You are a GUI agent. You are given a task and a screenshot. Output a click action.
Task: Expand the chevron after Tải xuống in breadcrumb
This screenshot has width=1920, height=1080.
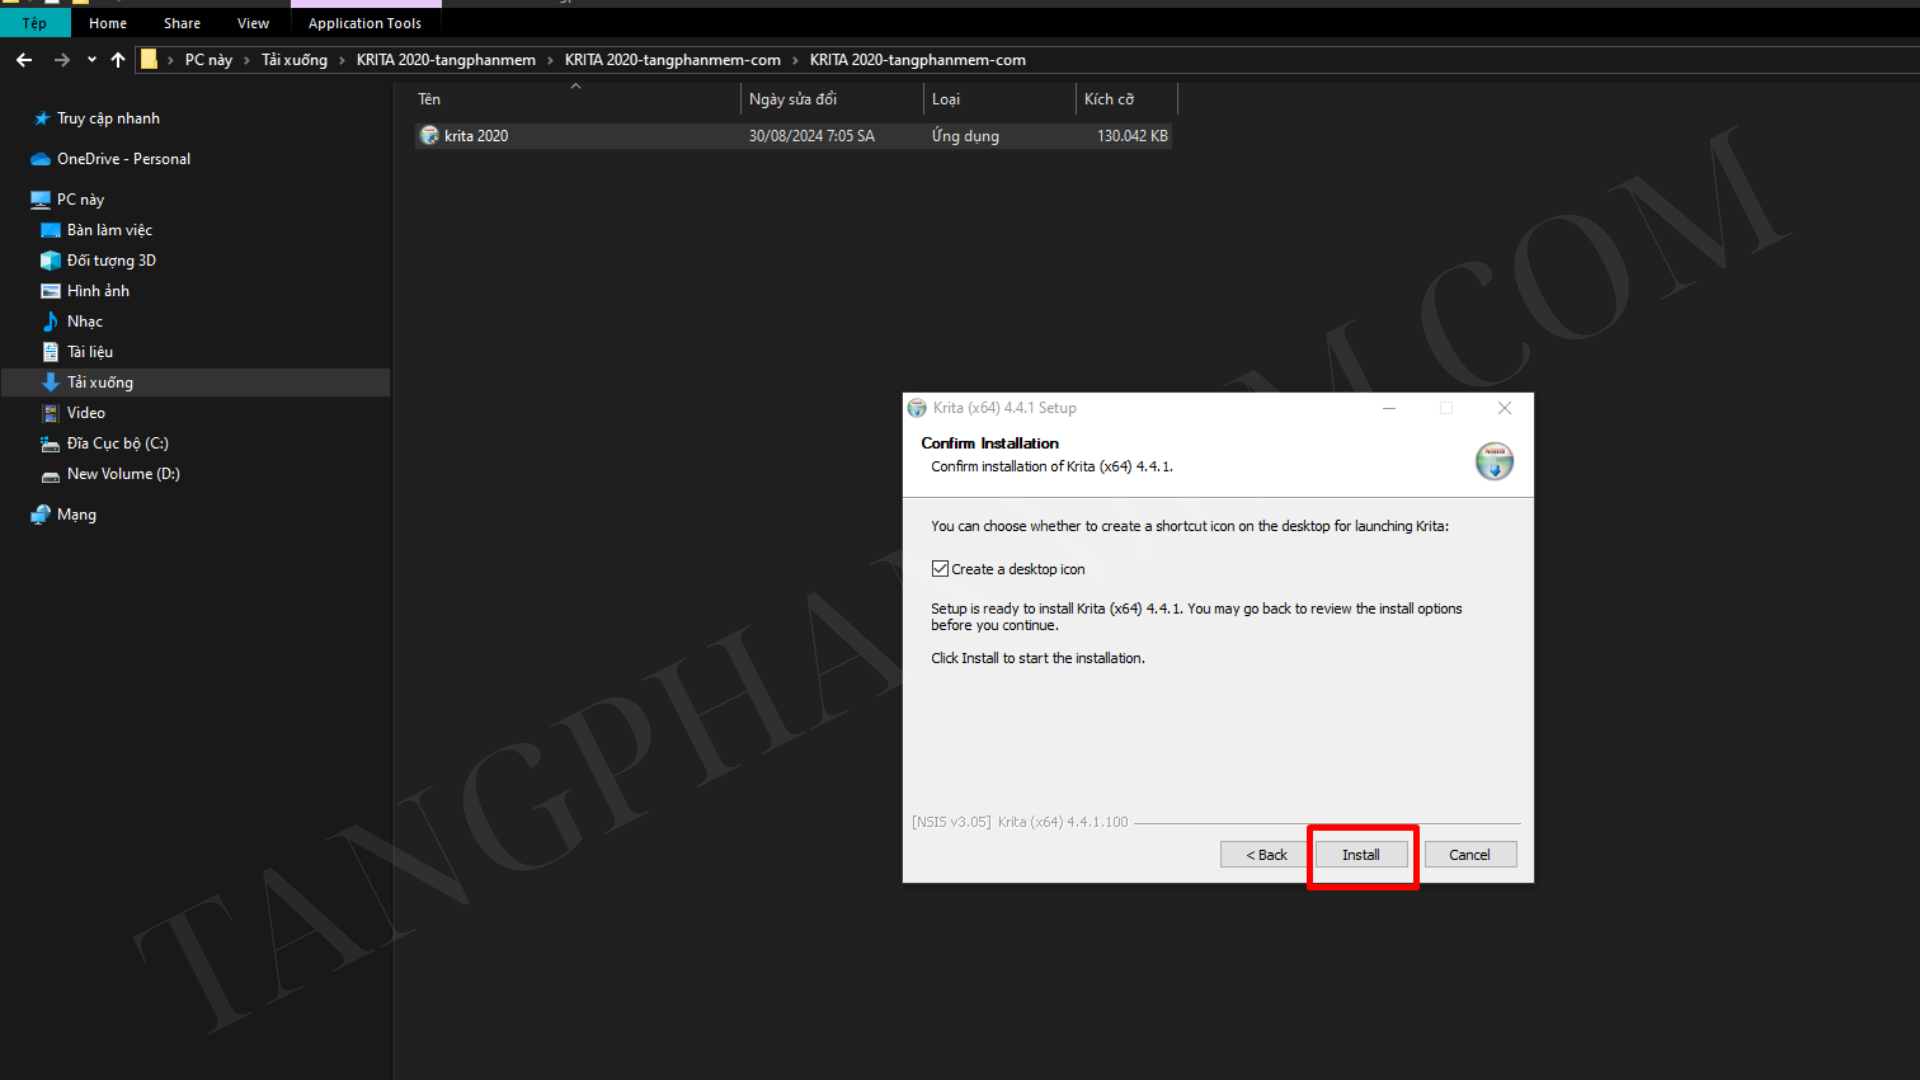pos(342,60)
